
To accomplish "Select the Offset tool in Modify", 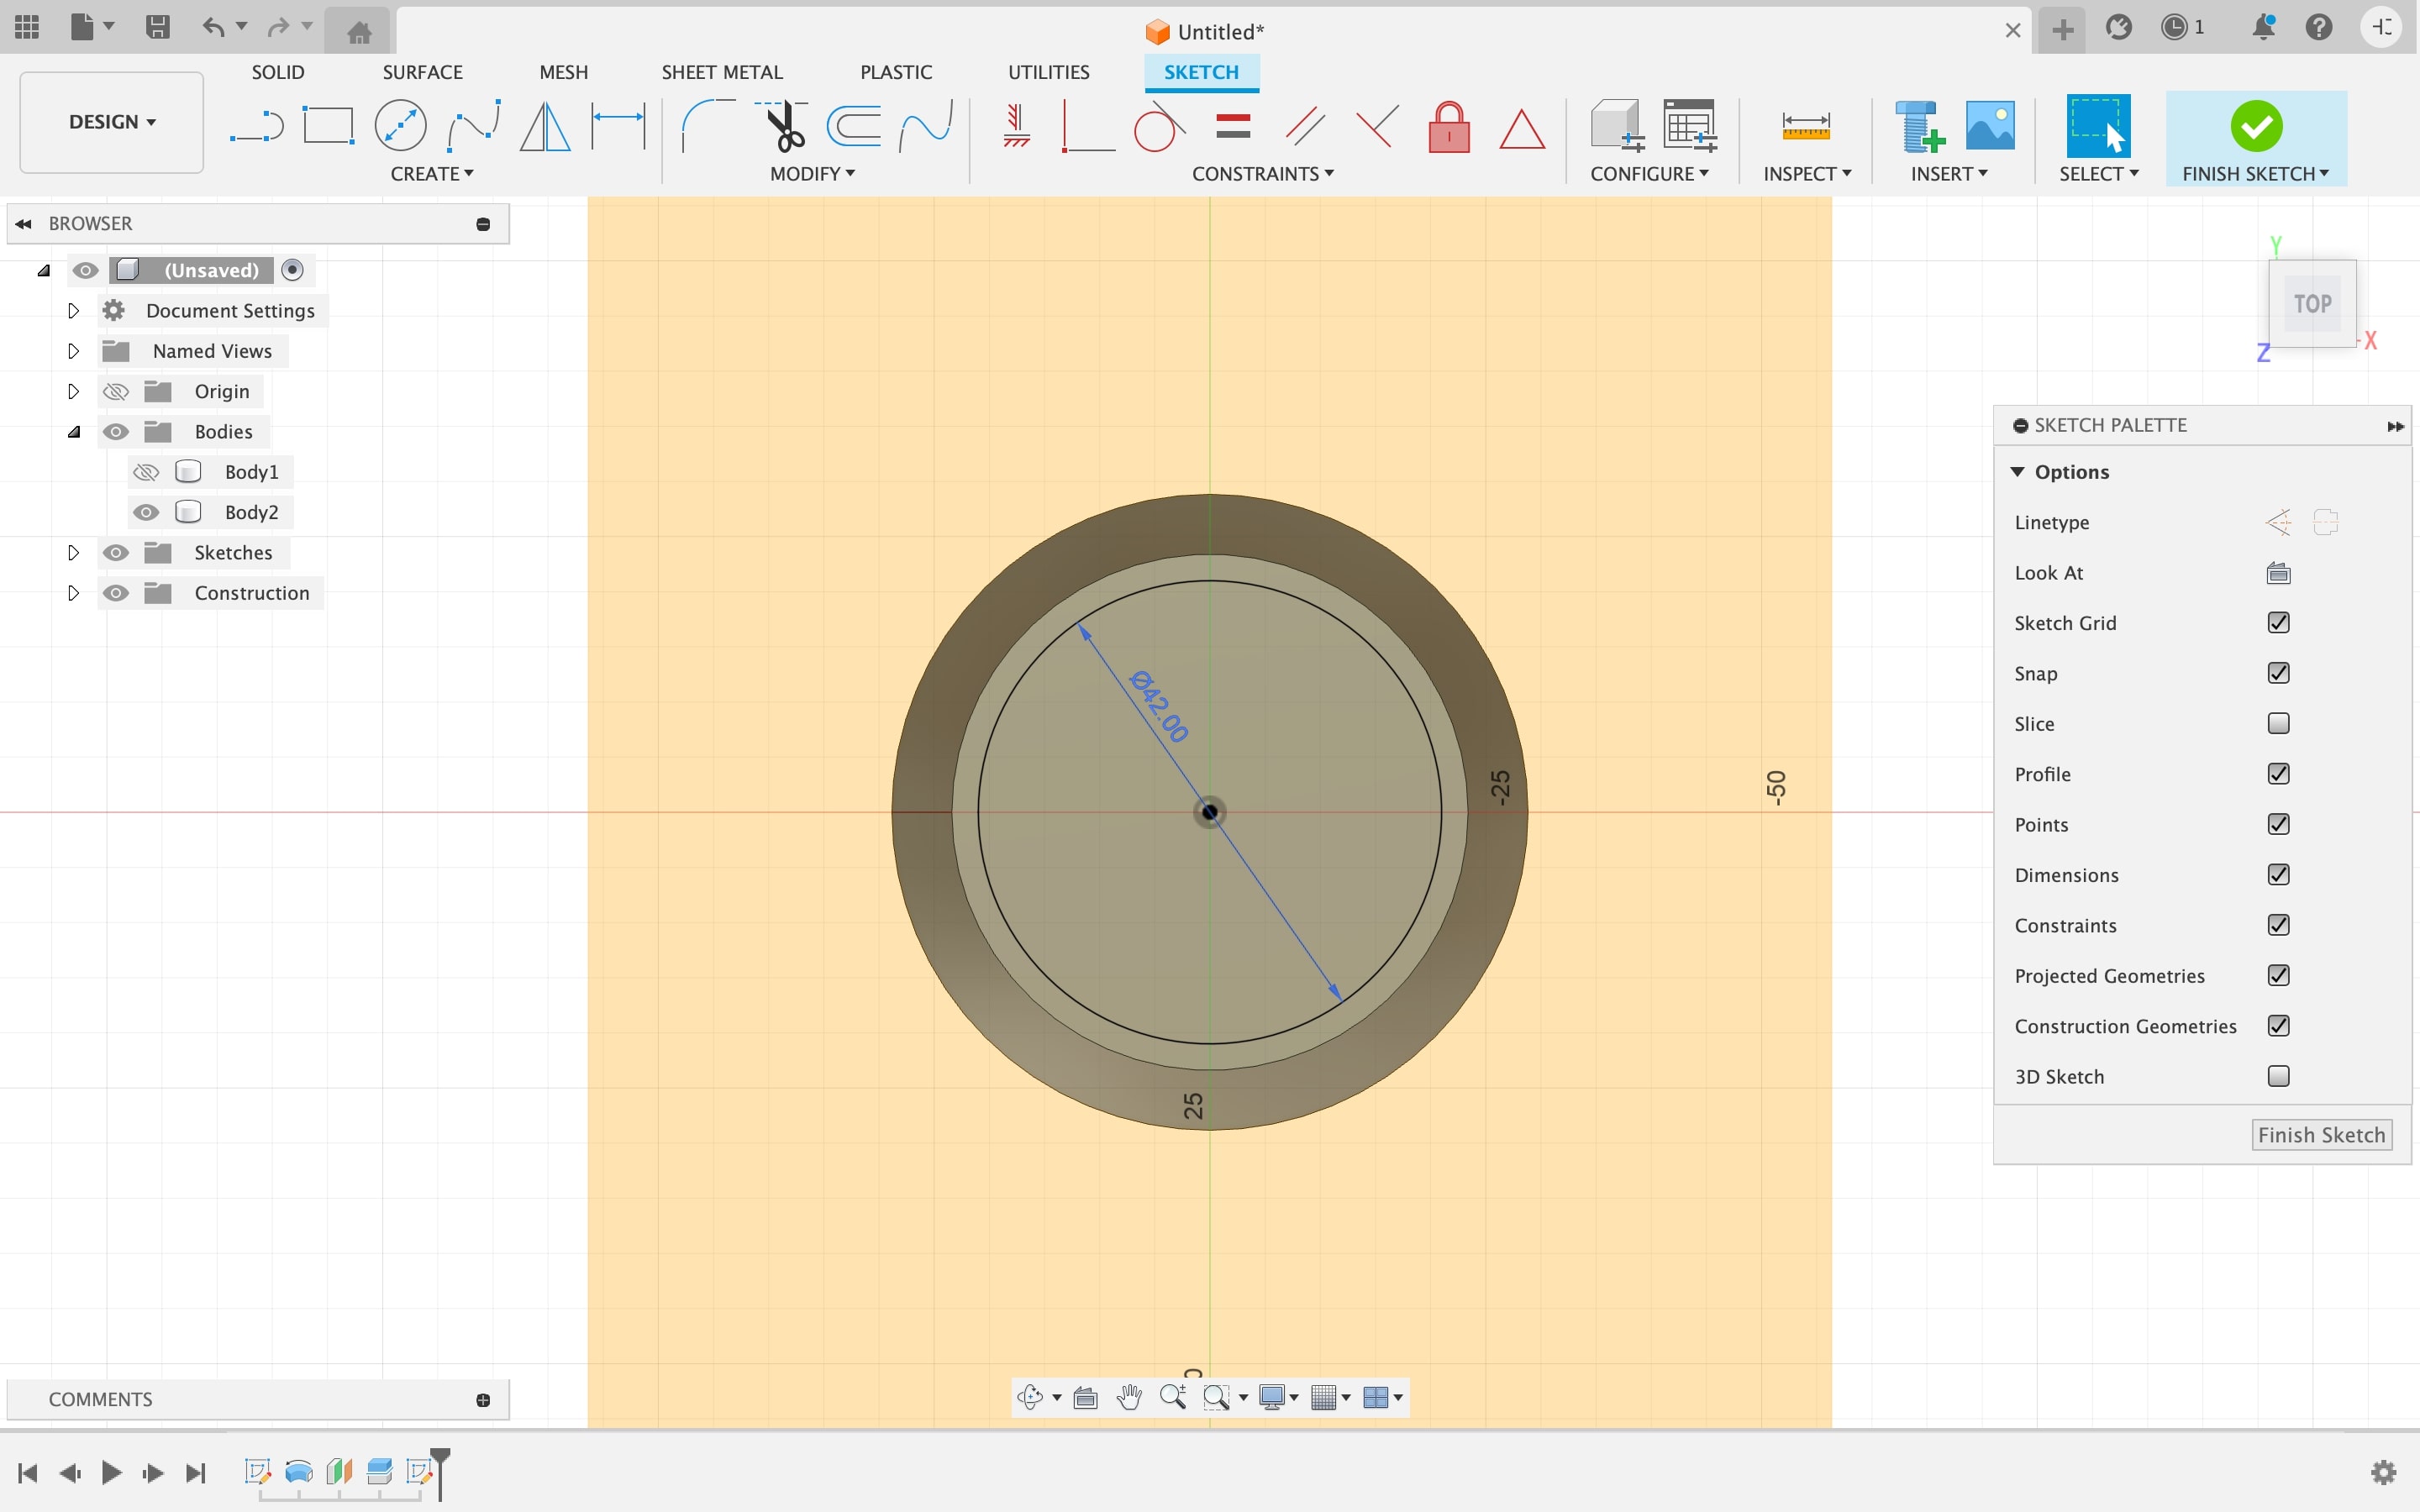I will click(x=854, y=127).
